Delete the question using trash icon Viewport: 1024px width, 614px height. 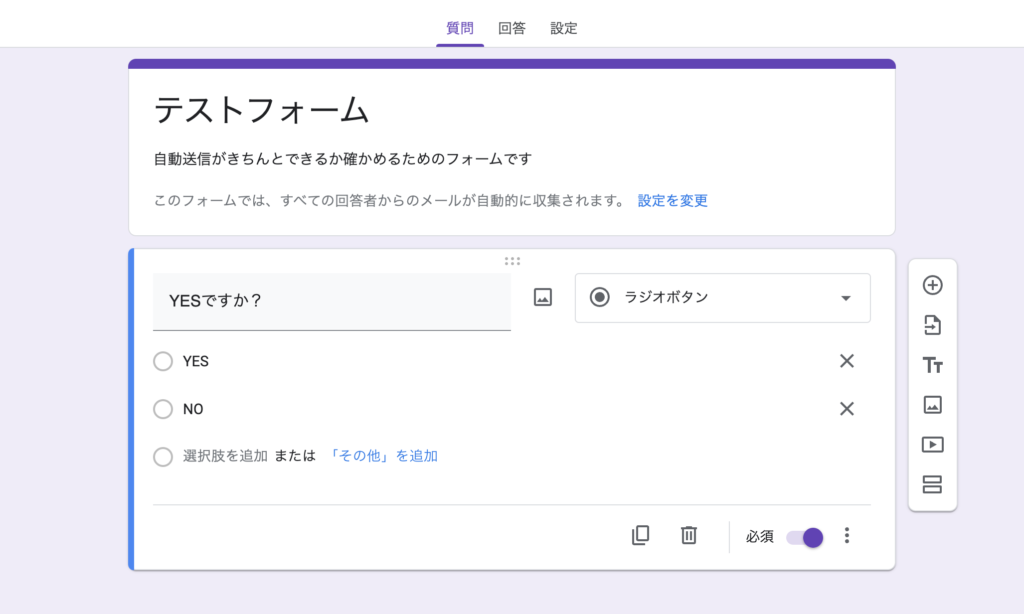pos(688,535)
